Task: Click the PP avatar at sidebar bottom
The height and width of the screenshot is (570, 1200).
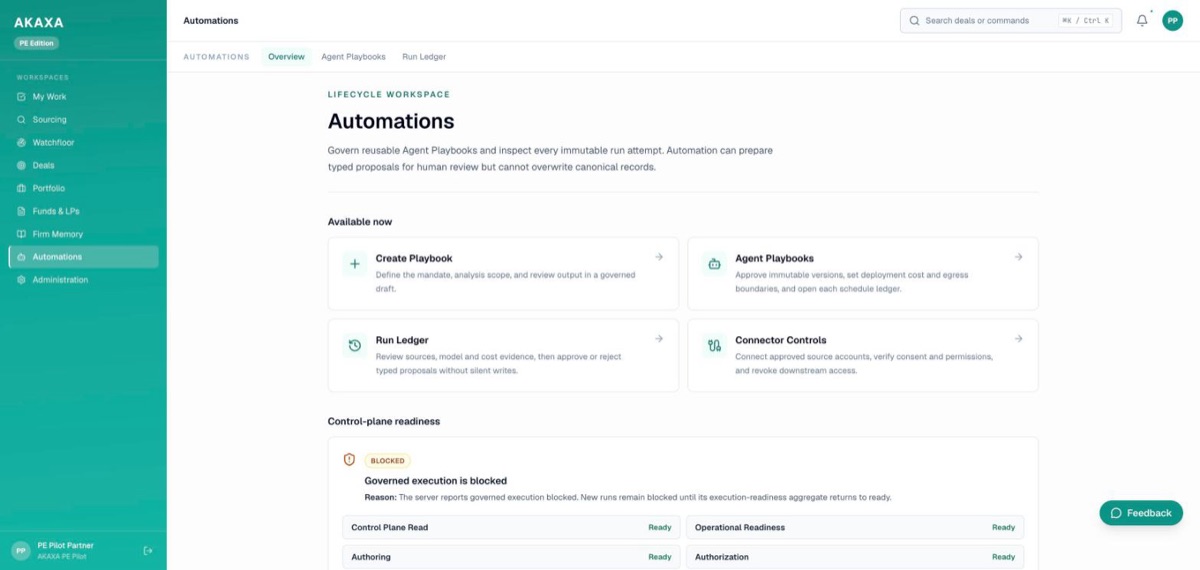Action: 20,550
